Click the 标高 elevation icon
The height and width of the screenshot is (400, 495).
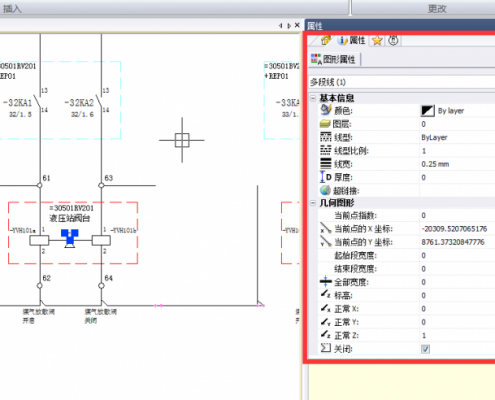click(x=326, y=295)
